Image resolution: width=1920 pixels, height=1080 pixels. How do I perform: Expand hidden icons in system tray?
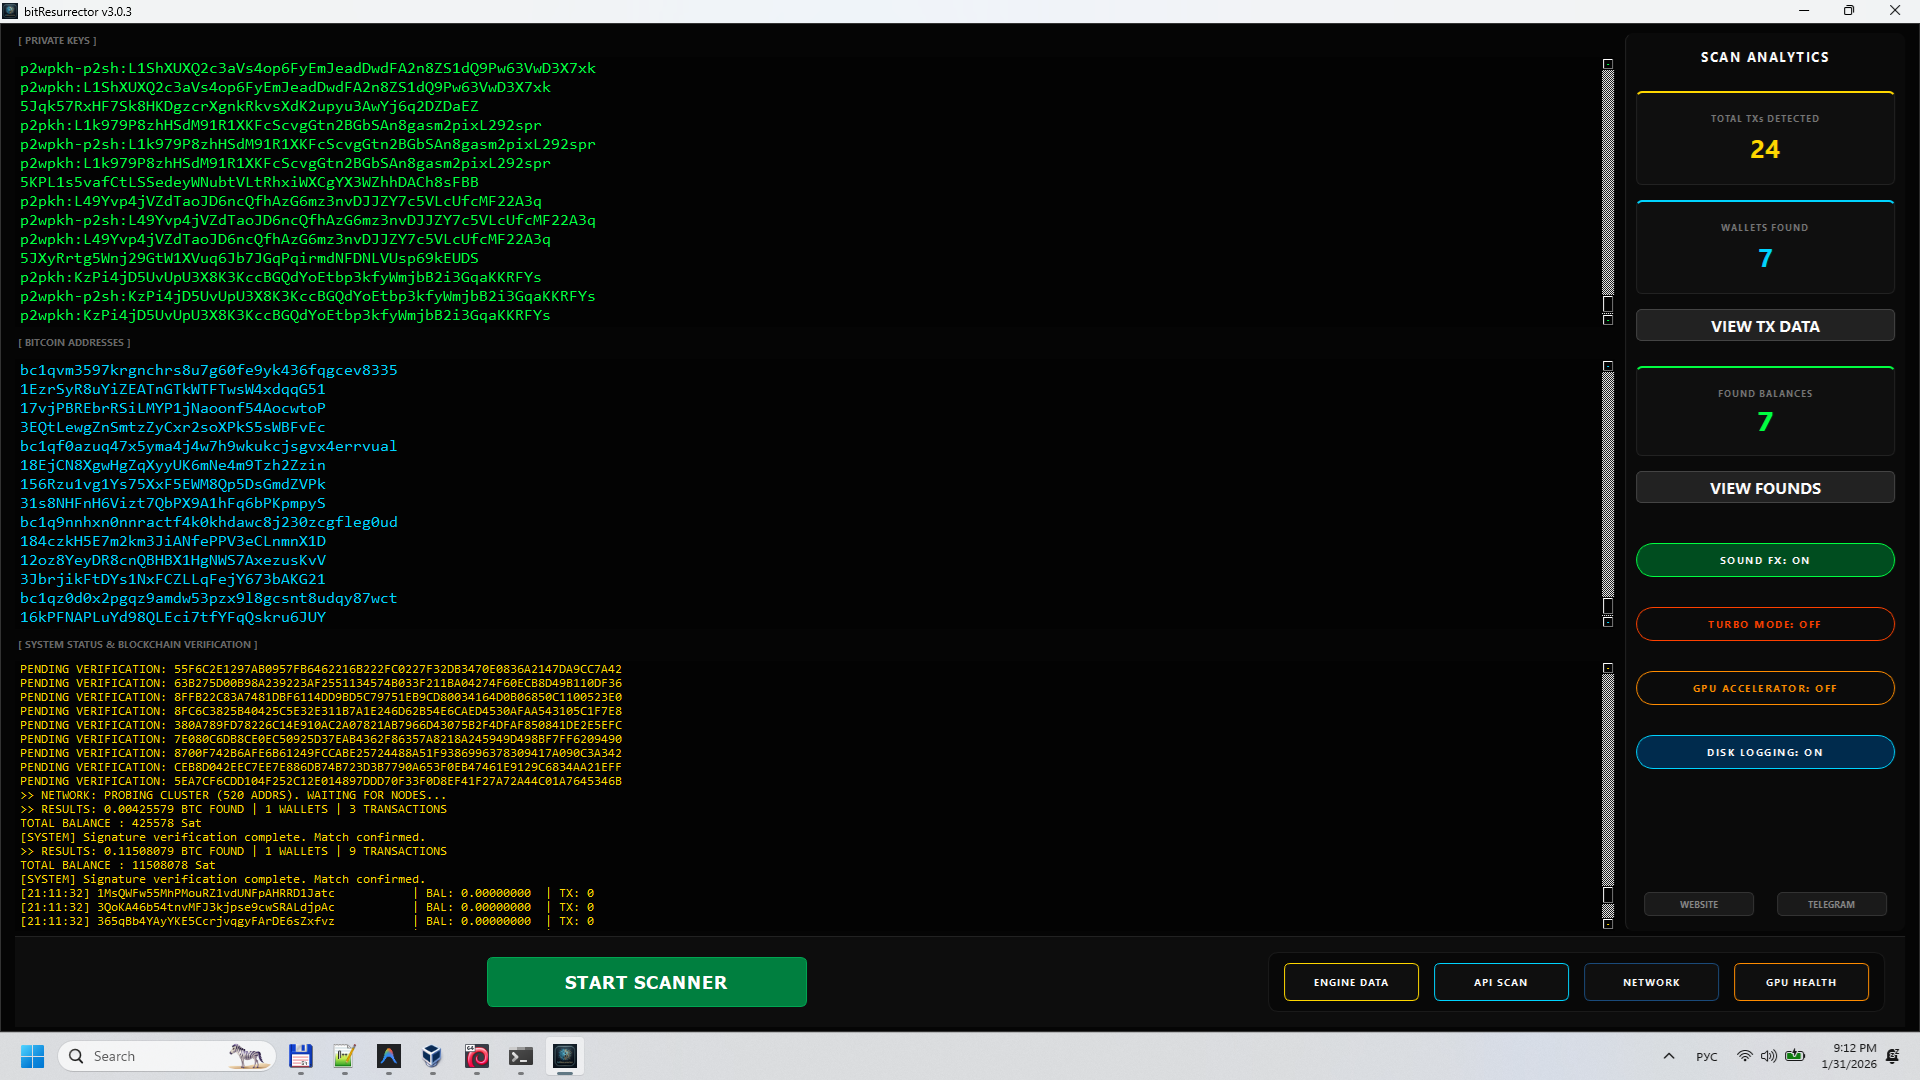click(x=1668, y=1057)
